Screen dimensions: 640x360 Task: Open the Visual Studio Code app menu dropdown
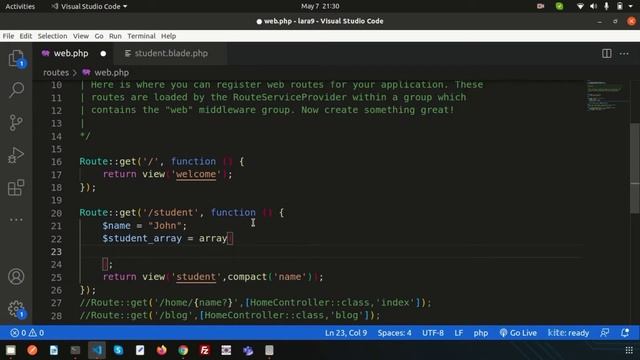point(89,6)
